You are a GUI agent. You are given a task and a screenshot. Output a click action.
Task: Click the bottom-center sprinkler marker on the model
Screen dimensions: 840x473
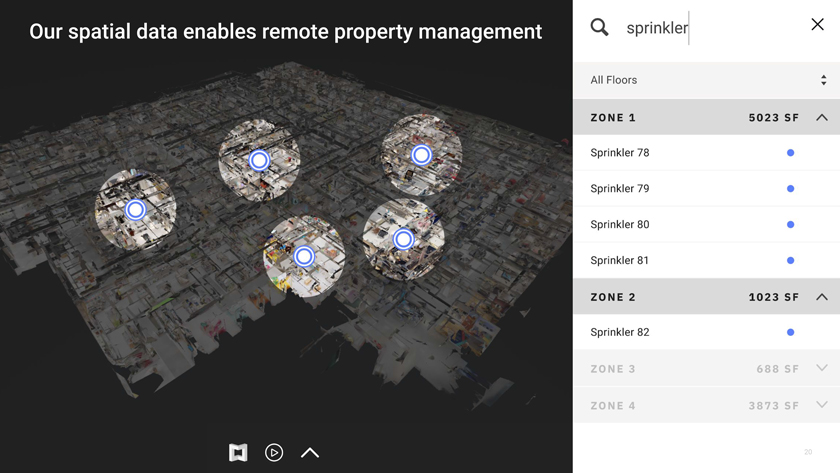(304, 257)
